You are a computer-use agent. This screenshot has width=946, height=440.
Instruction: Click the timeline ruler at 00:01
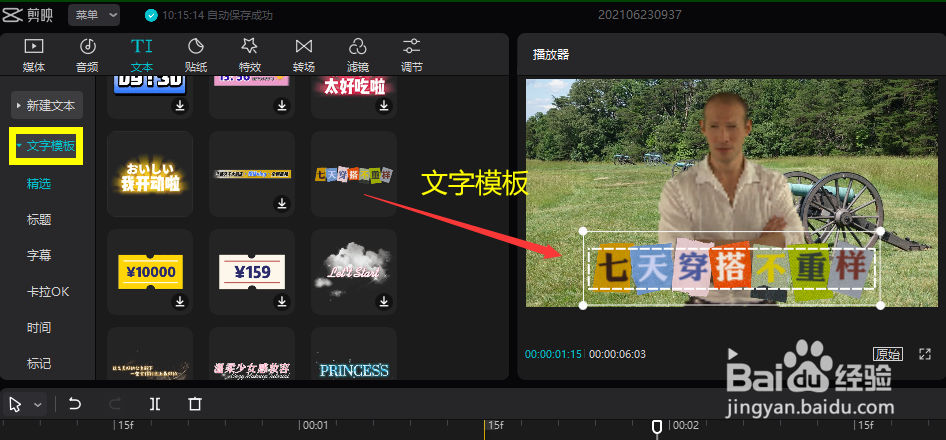click(315, 426)
